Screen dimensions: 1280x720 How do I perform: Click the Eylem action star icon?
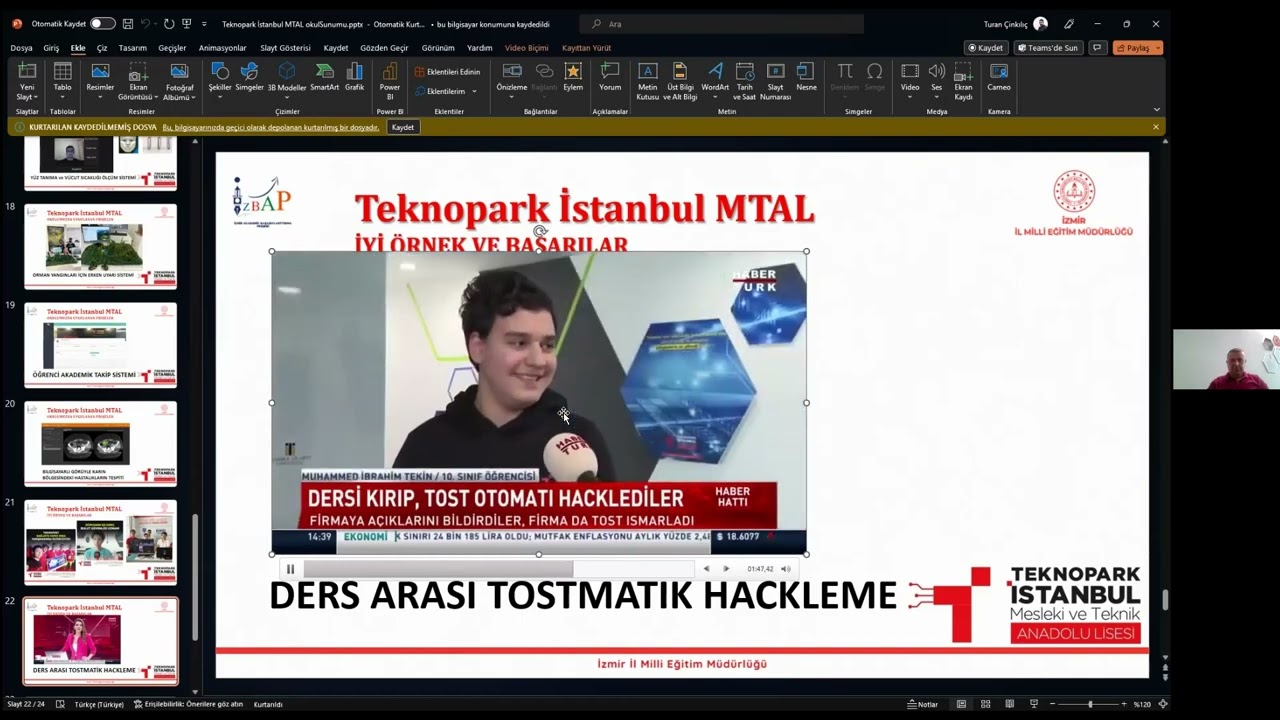point(573,77)
